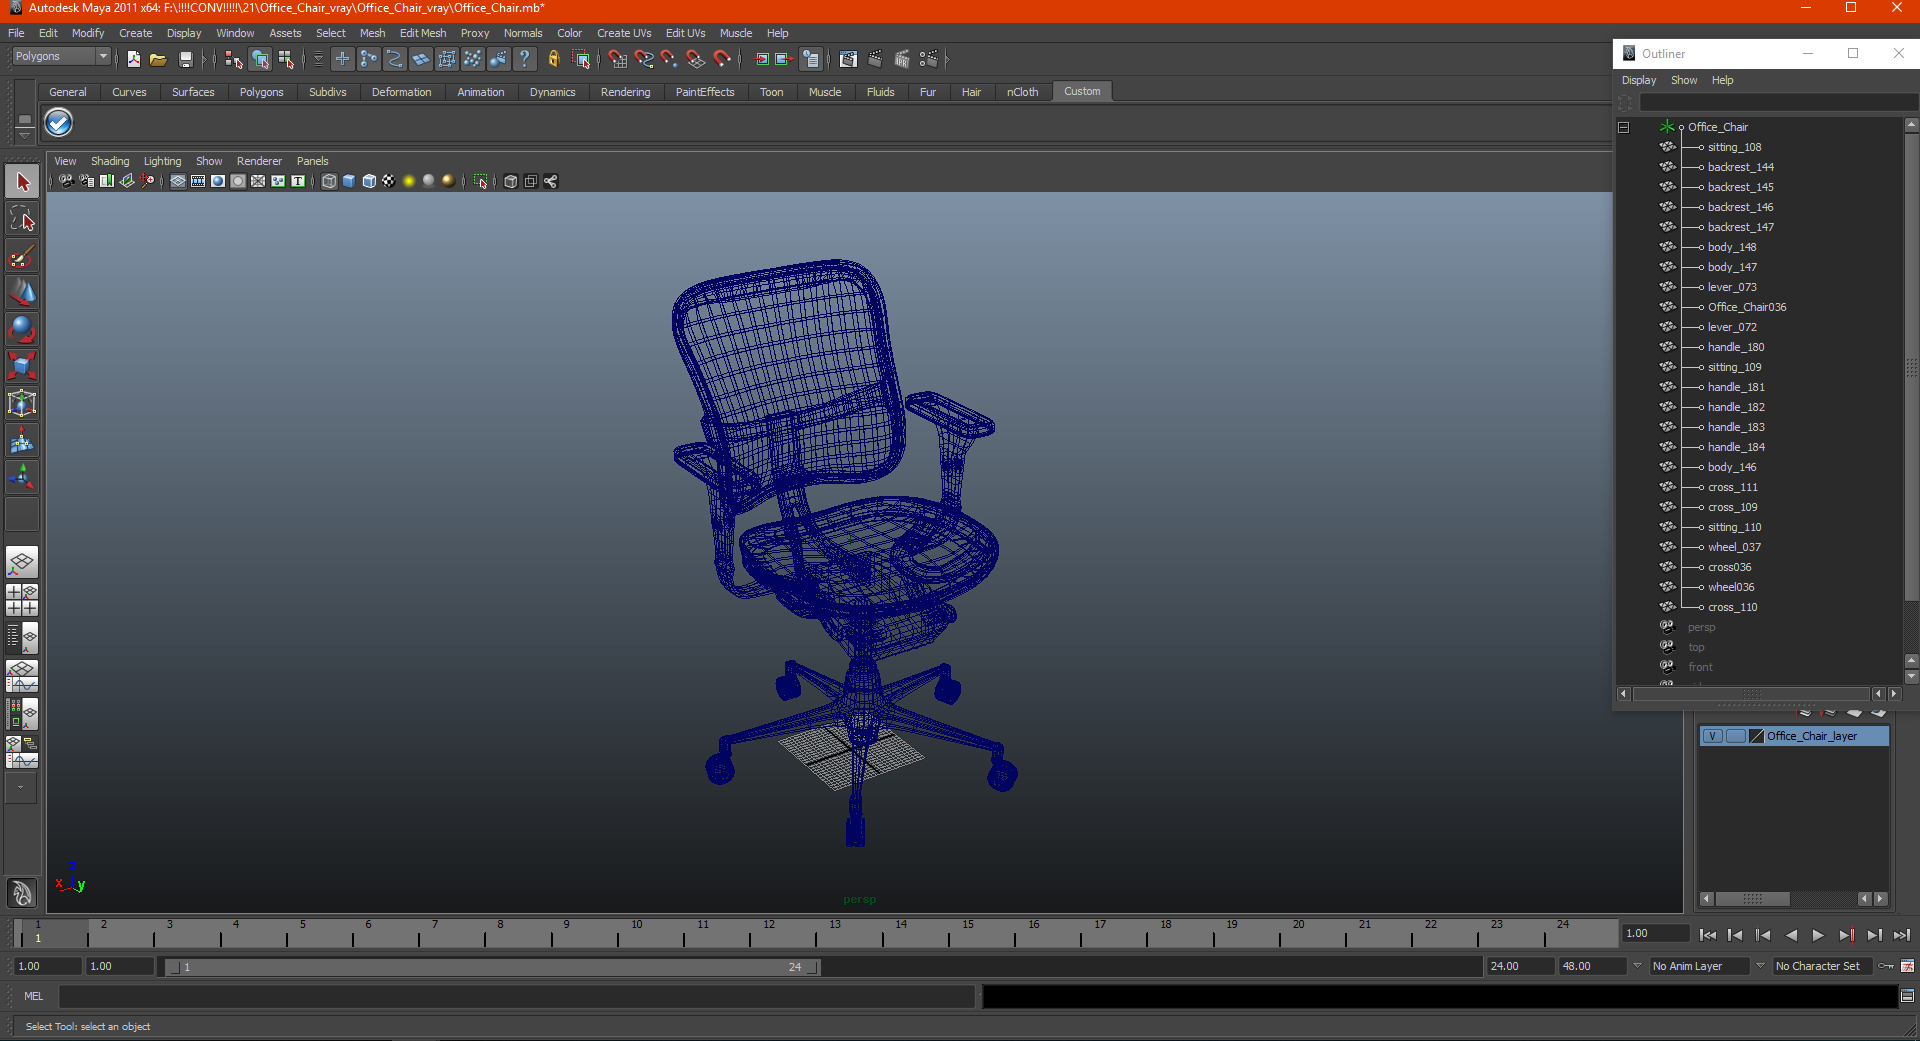
Task: Expand status line collapsed section arrow
Action: (x=203, y=60)
